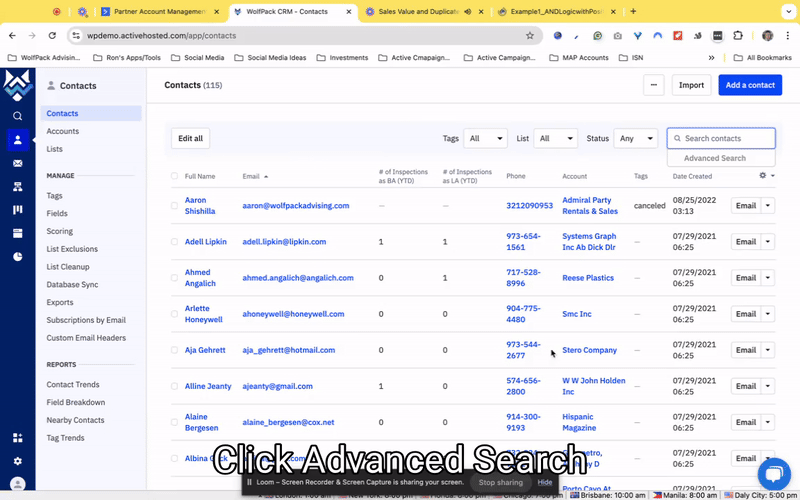This screenshot has height=500, width=800.
Task: Reload the page in the browser
Action: point(52,36)
